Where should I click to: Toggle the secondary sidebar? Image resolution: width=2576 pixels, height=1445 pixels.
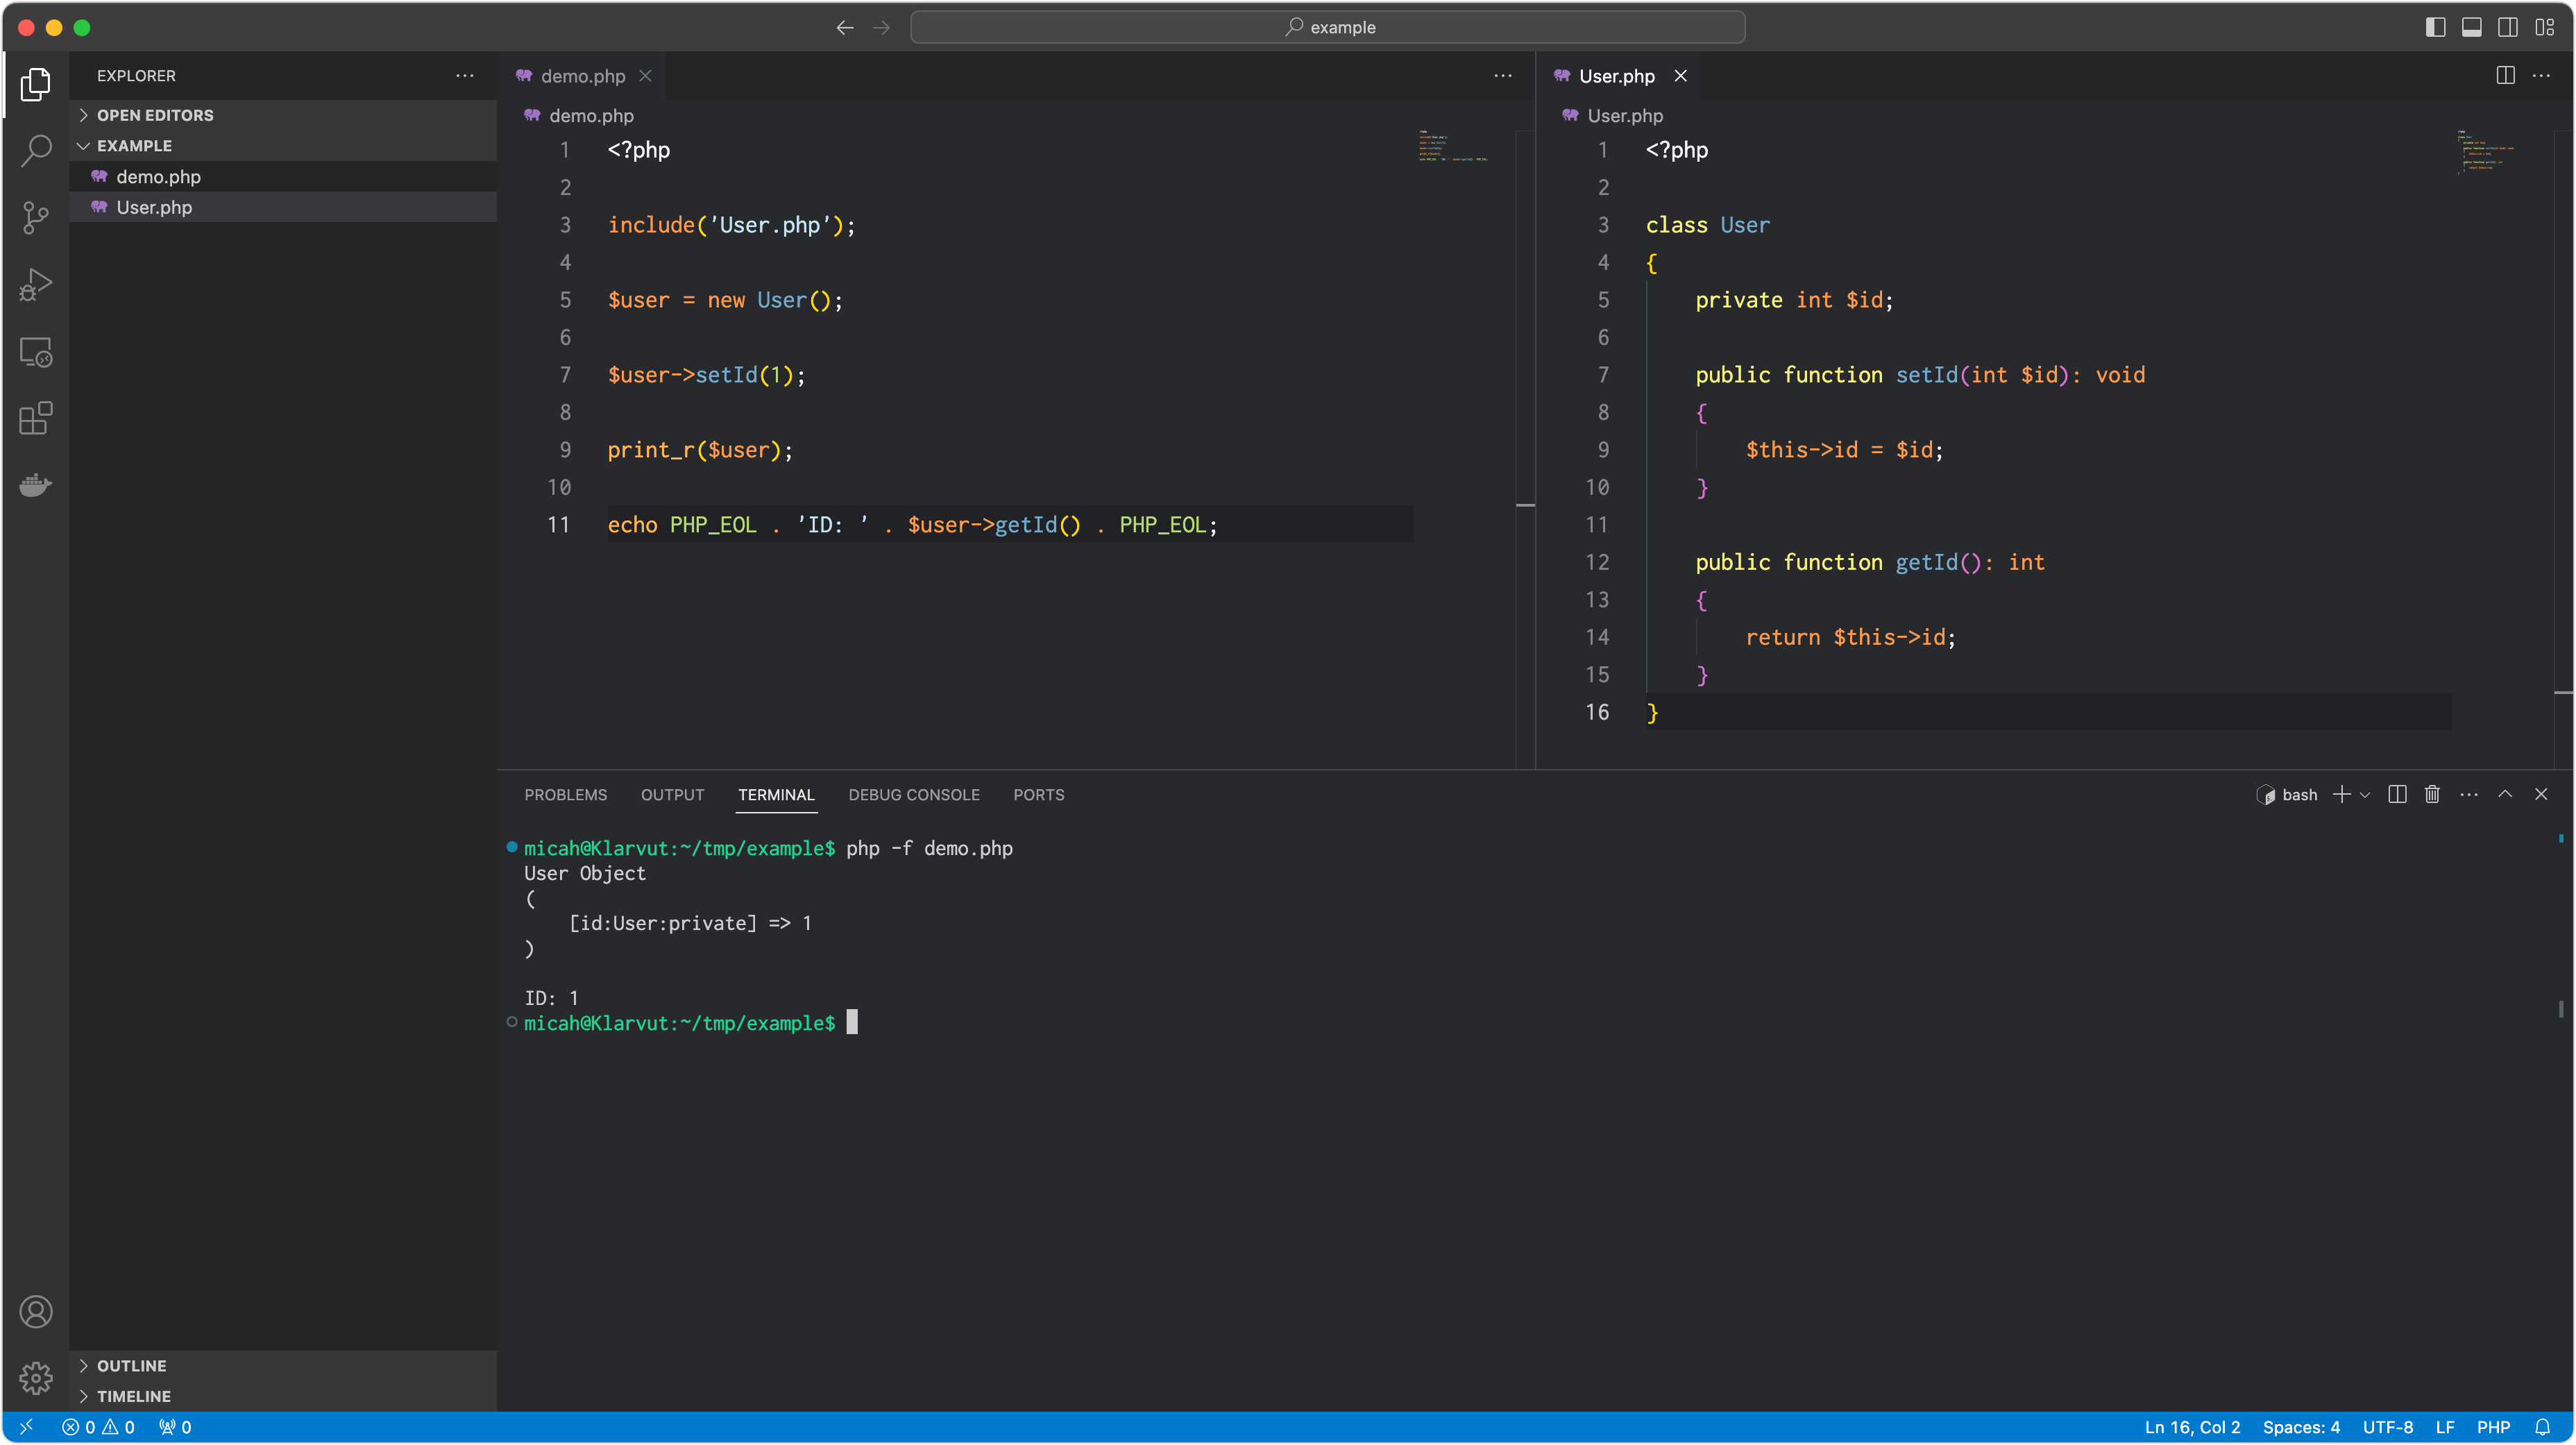[2508, 27]
